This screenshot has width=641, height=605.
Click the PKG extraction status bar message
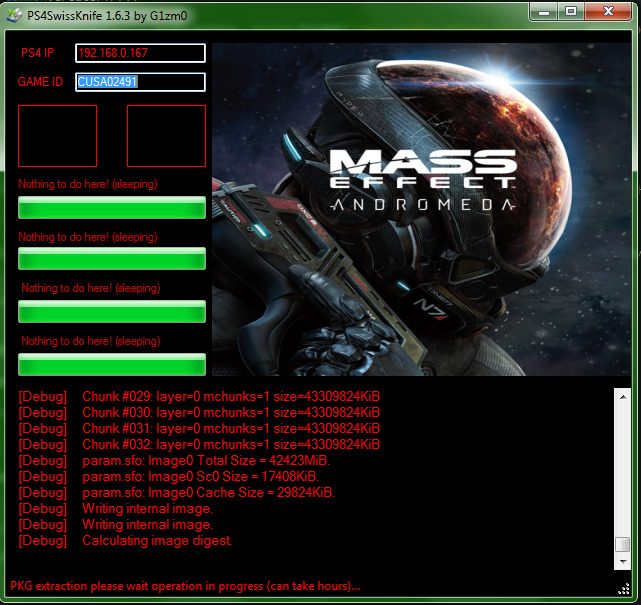pos(185,586)
